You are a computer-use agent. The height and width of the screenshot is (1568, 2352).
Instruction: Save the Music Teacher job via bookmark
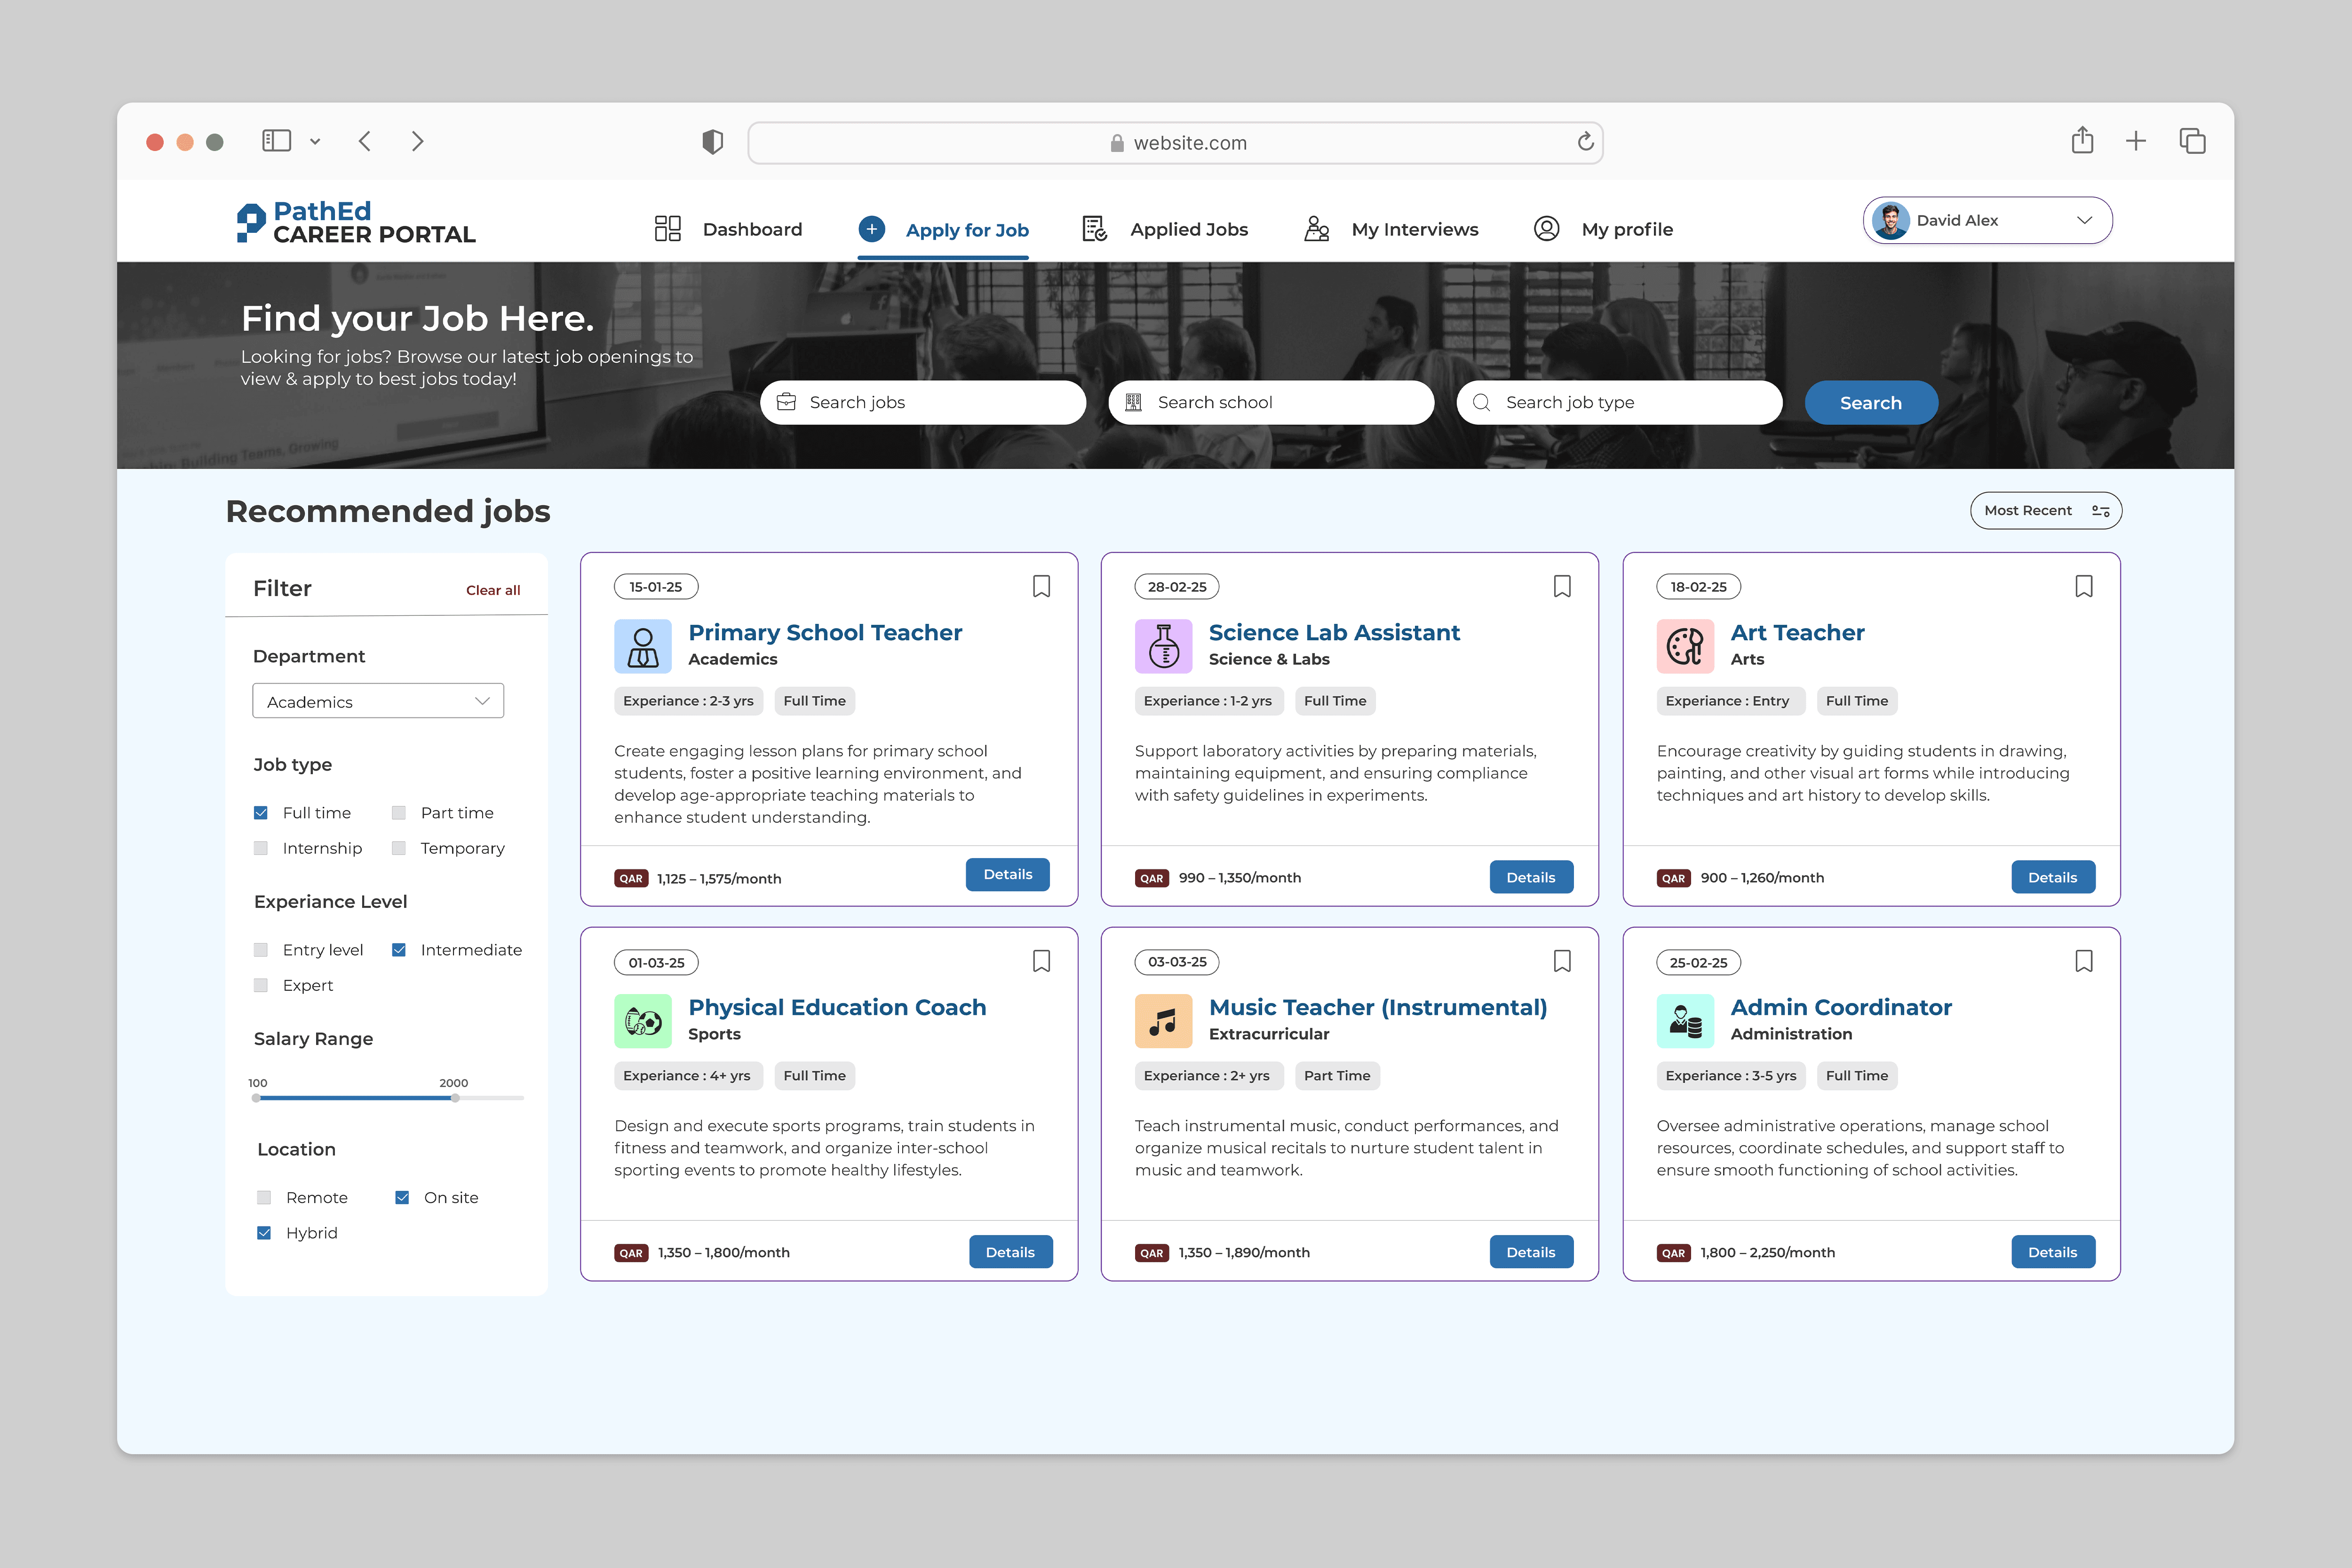pyautogui.click(x=1562, y=961)
